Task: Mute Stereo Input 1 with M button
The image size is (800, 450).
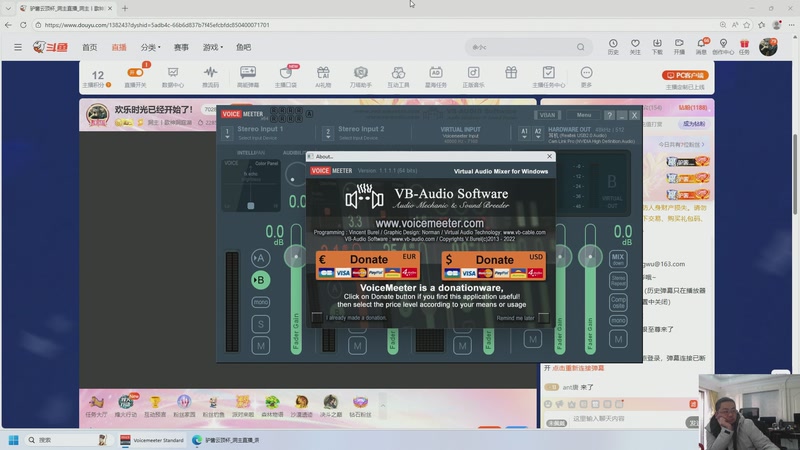Action: pyautogui.click(x=261, y=345)
